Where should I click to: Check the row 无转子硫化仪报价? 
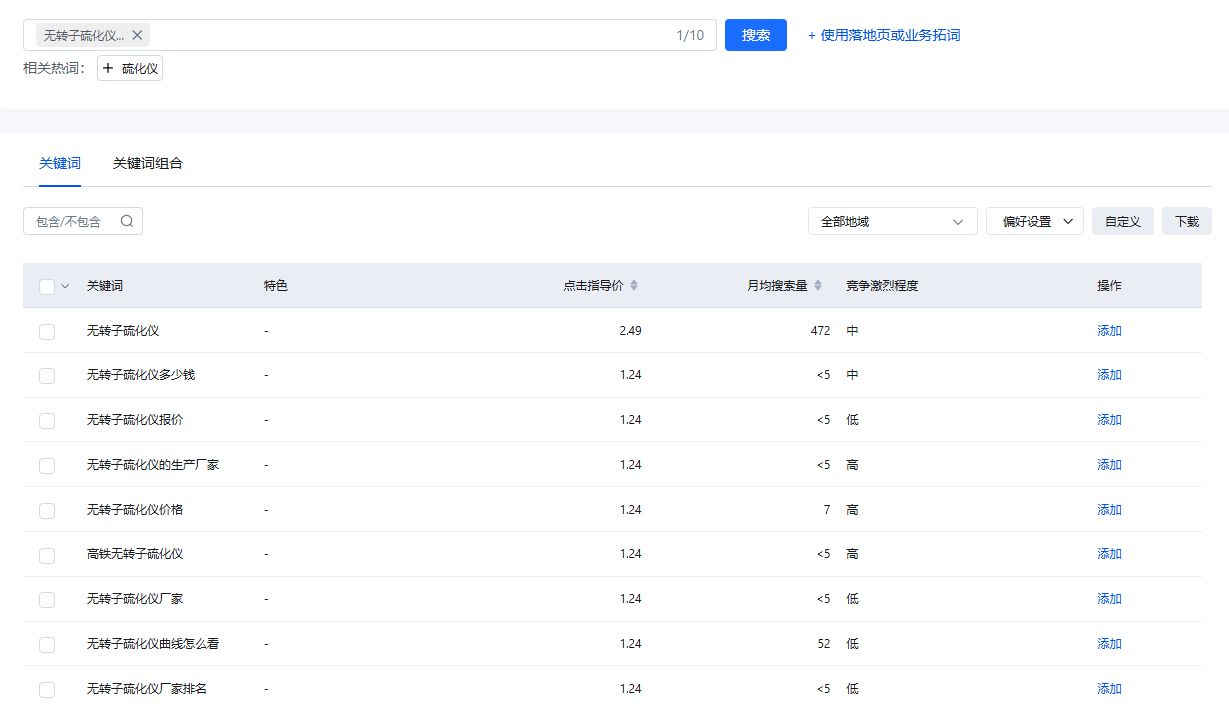point(47,420)
